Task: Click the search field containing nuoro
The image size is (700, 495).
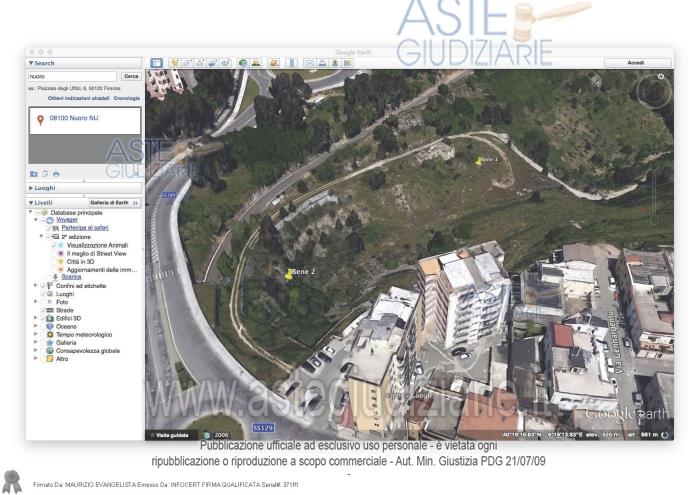Action: tap(72, 76)
